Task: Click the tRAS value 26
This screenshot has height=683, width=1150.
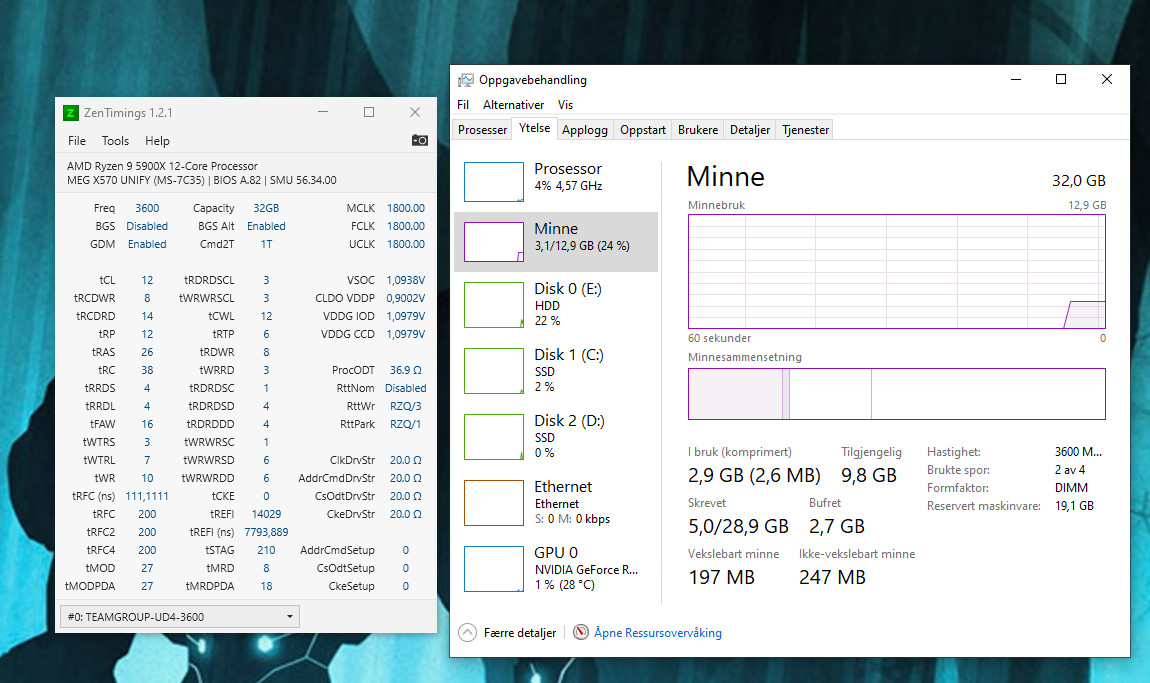Action: (x=147, y=352)
